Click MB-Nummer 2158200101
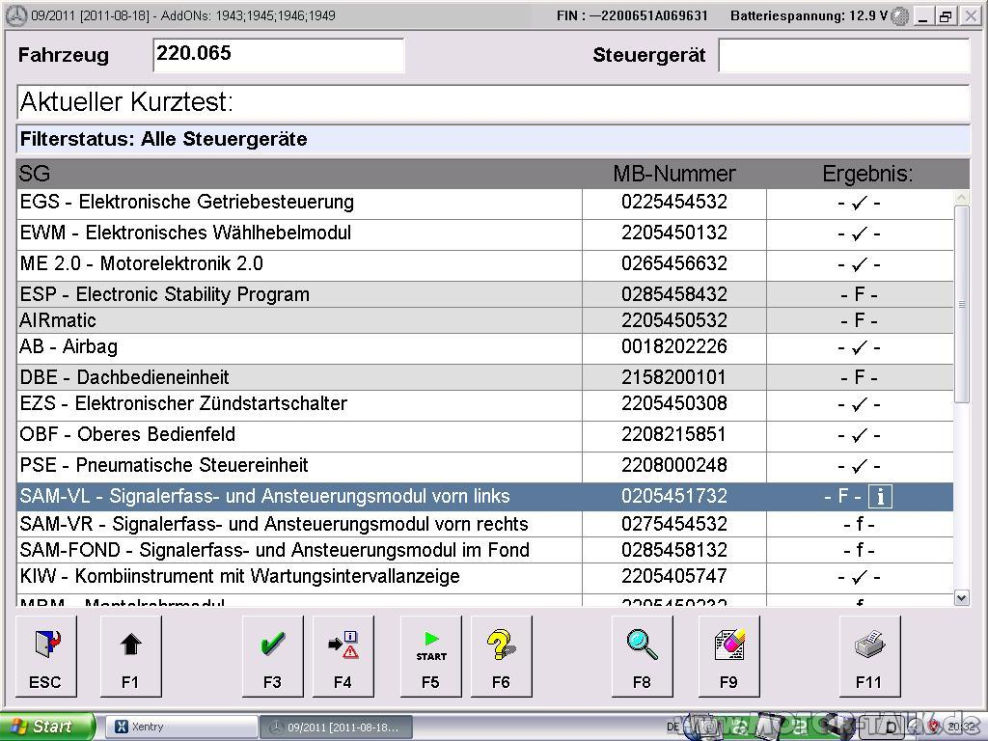Screen dimensions: 988x741 (x=674, y=377)
